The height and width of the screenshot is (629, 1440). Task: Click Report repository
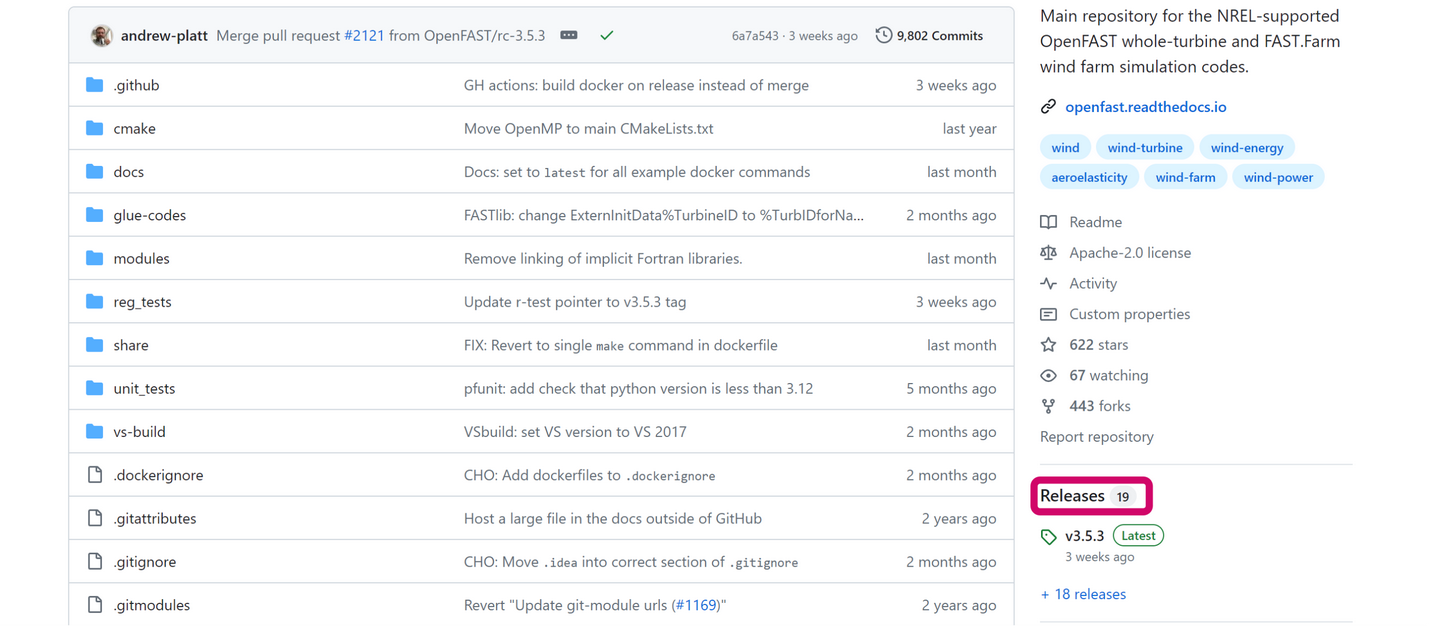[x=1096, y=436]
